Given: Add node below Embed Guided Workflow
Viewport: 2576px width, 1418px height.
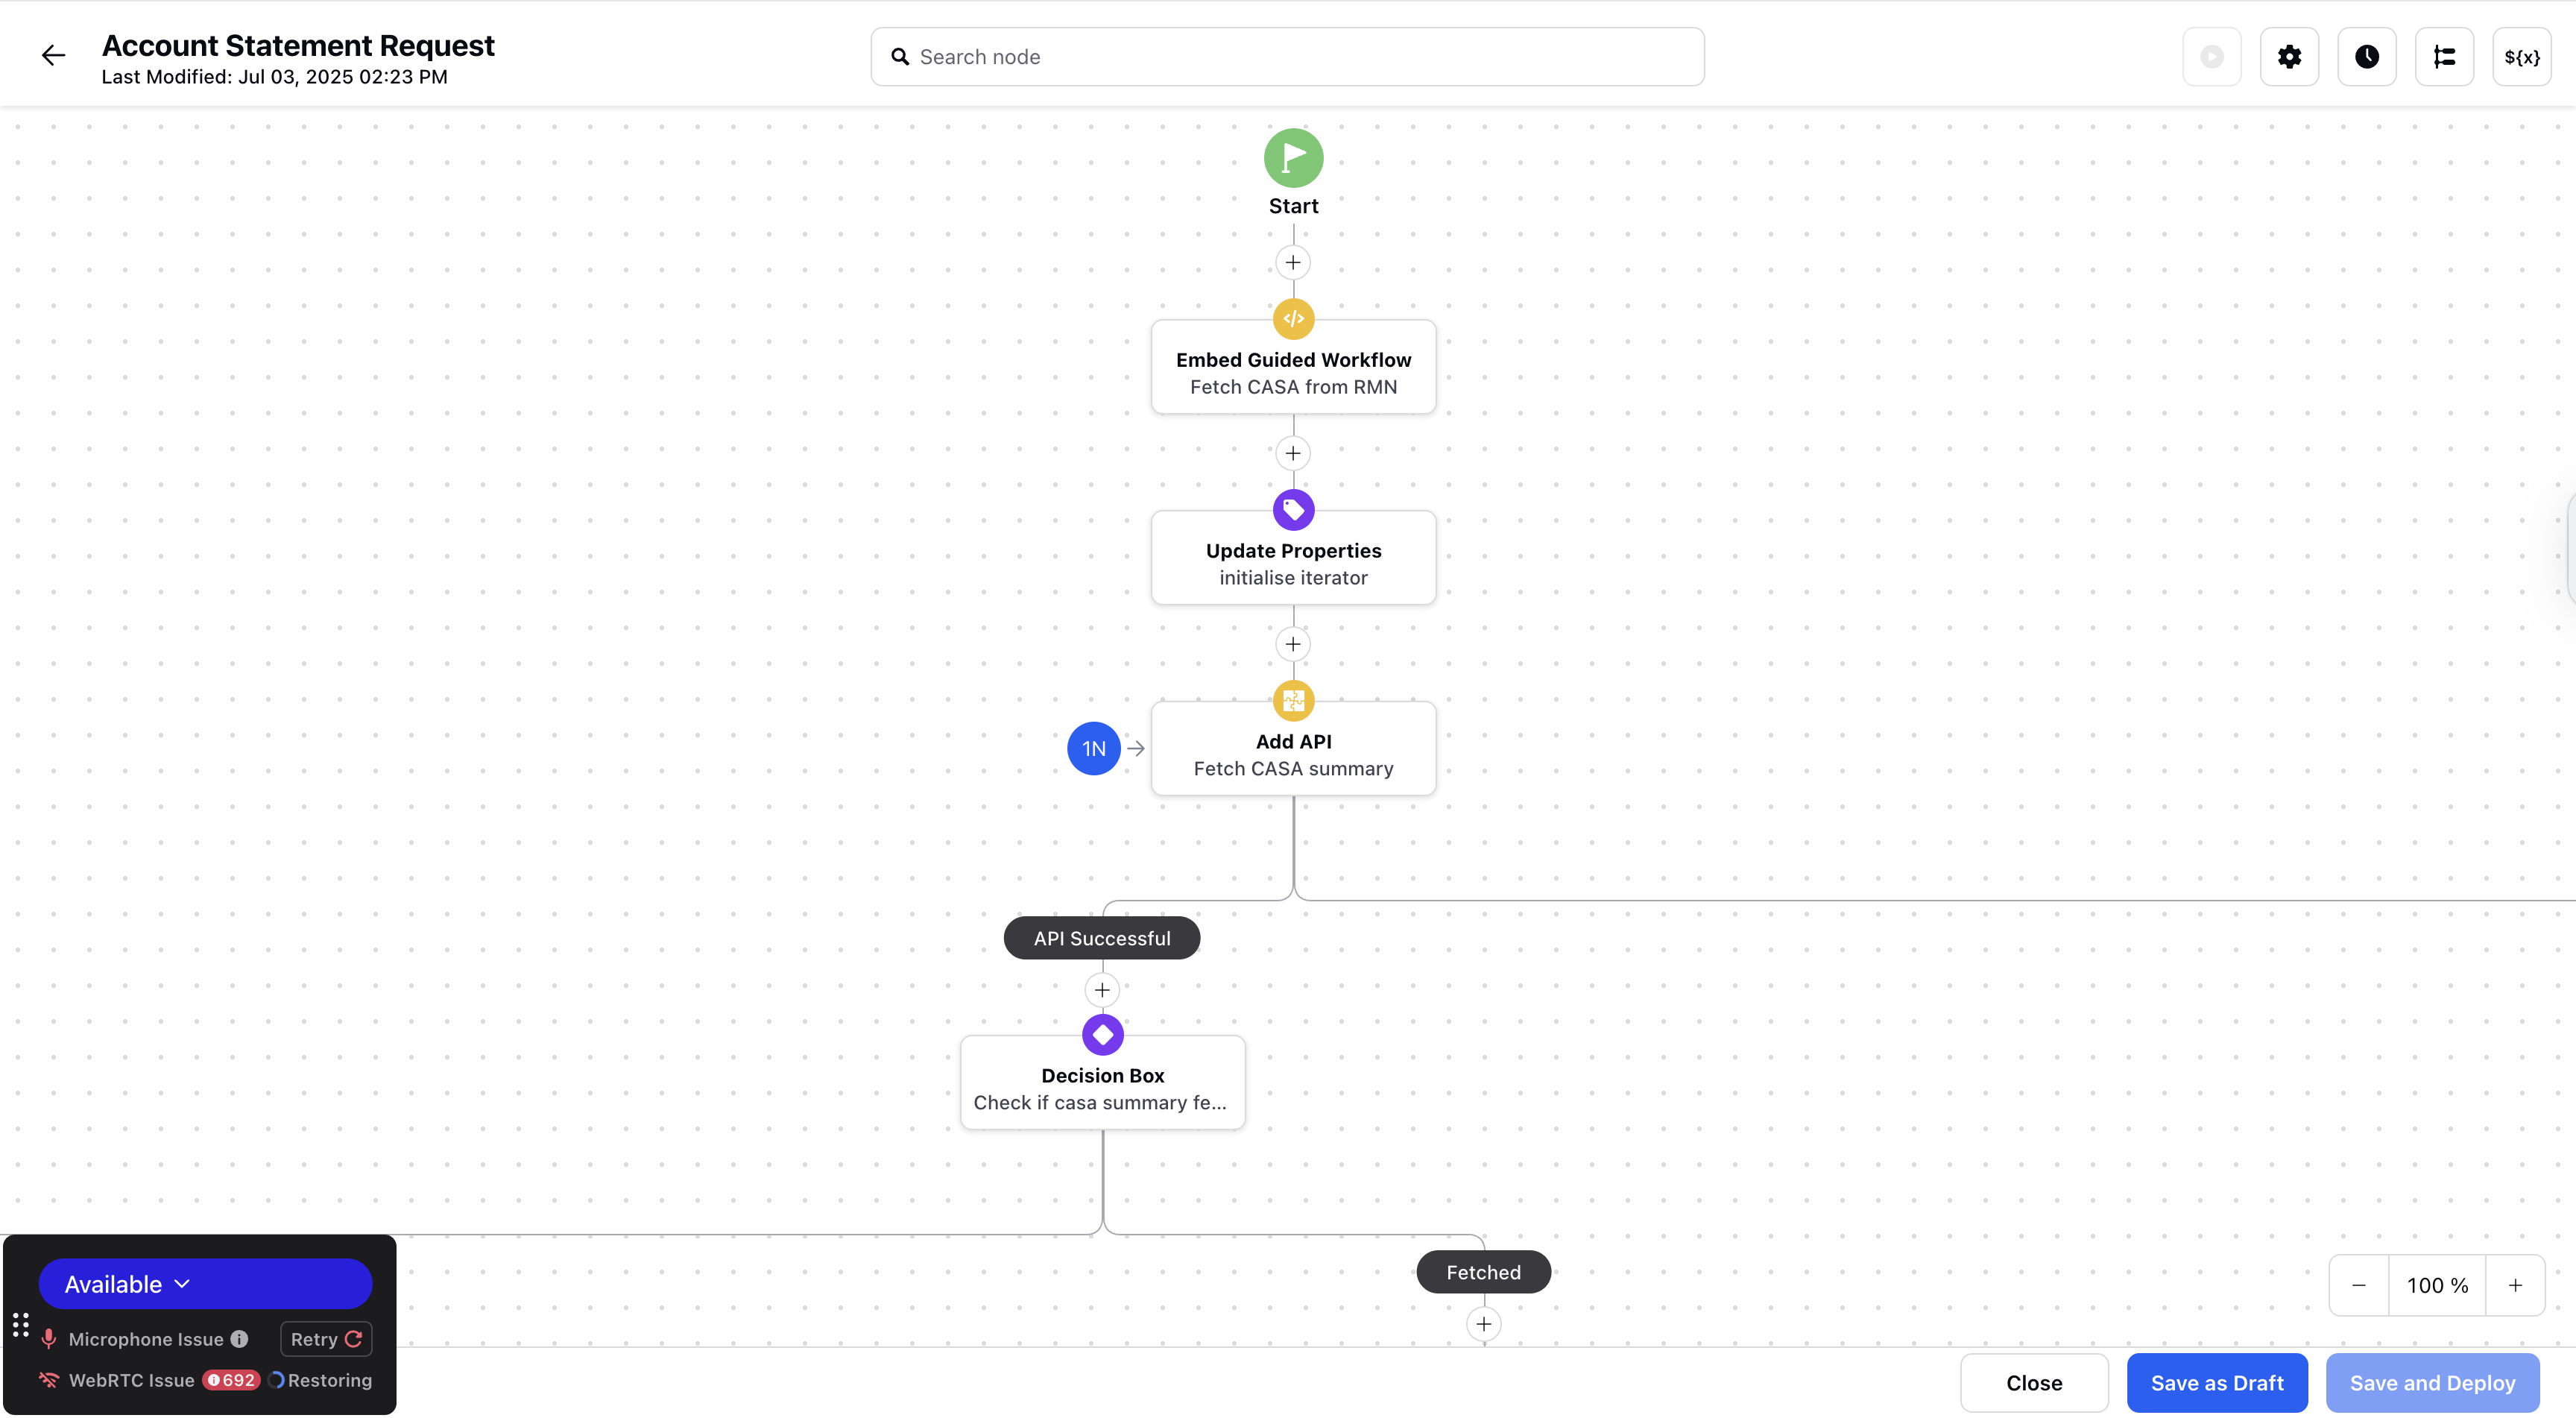Looking at the screenshot, I should [x=1293, y=453].
